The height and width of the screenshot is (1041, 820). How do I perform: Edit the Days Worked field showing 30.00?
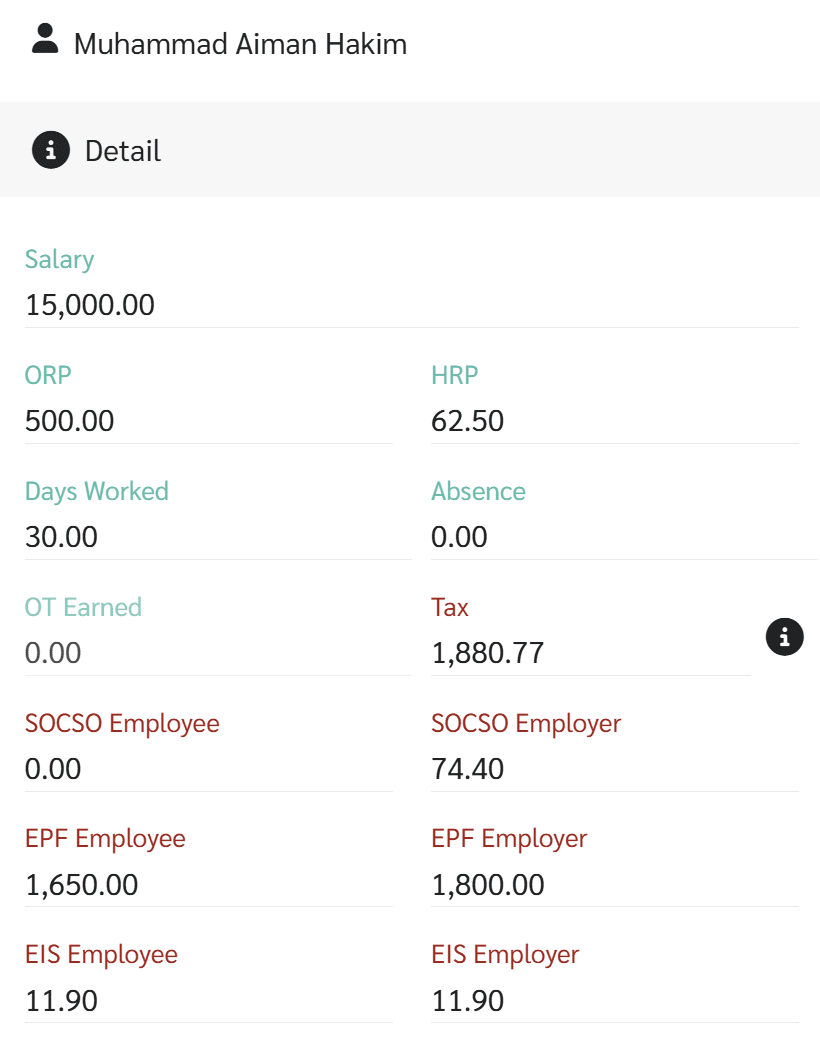[218, 537]
